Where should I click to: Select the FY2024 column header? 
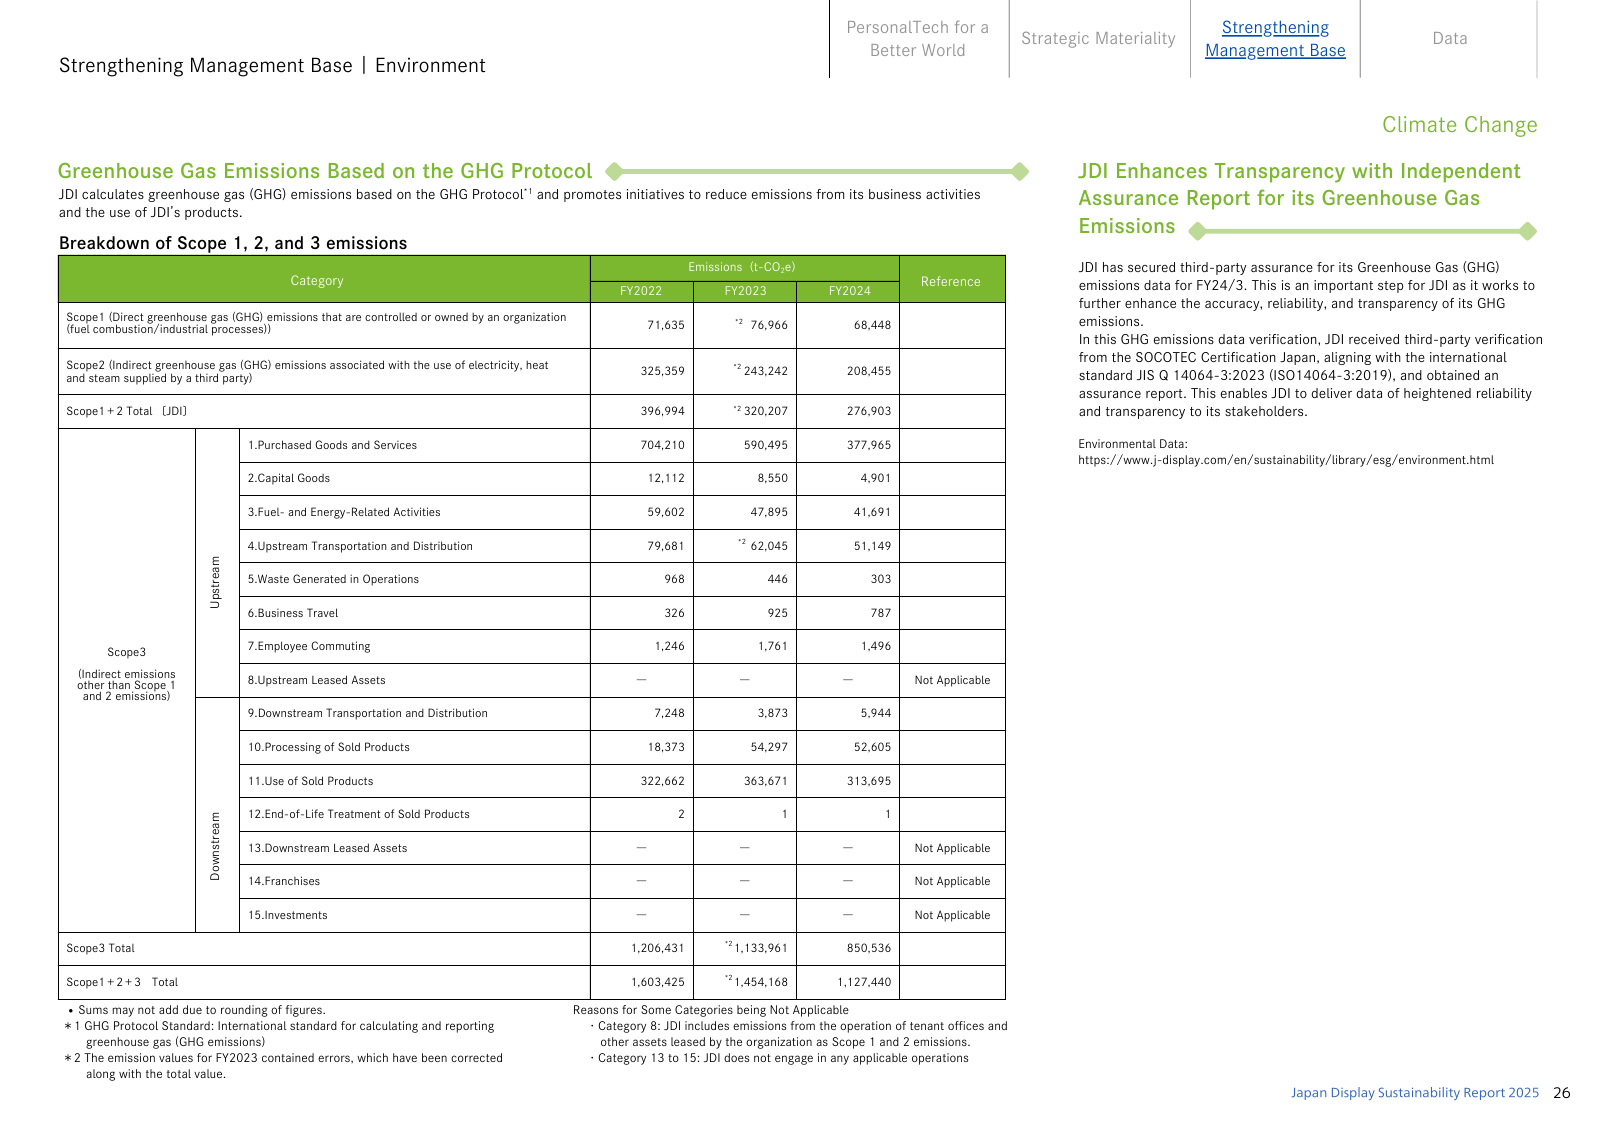pyautogui.click(x=849, y=291)
